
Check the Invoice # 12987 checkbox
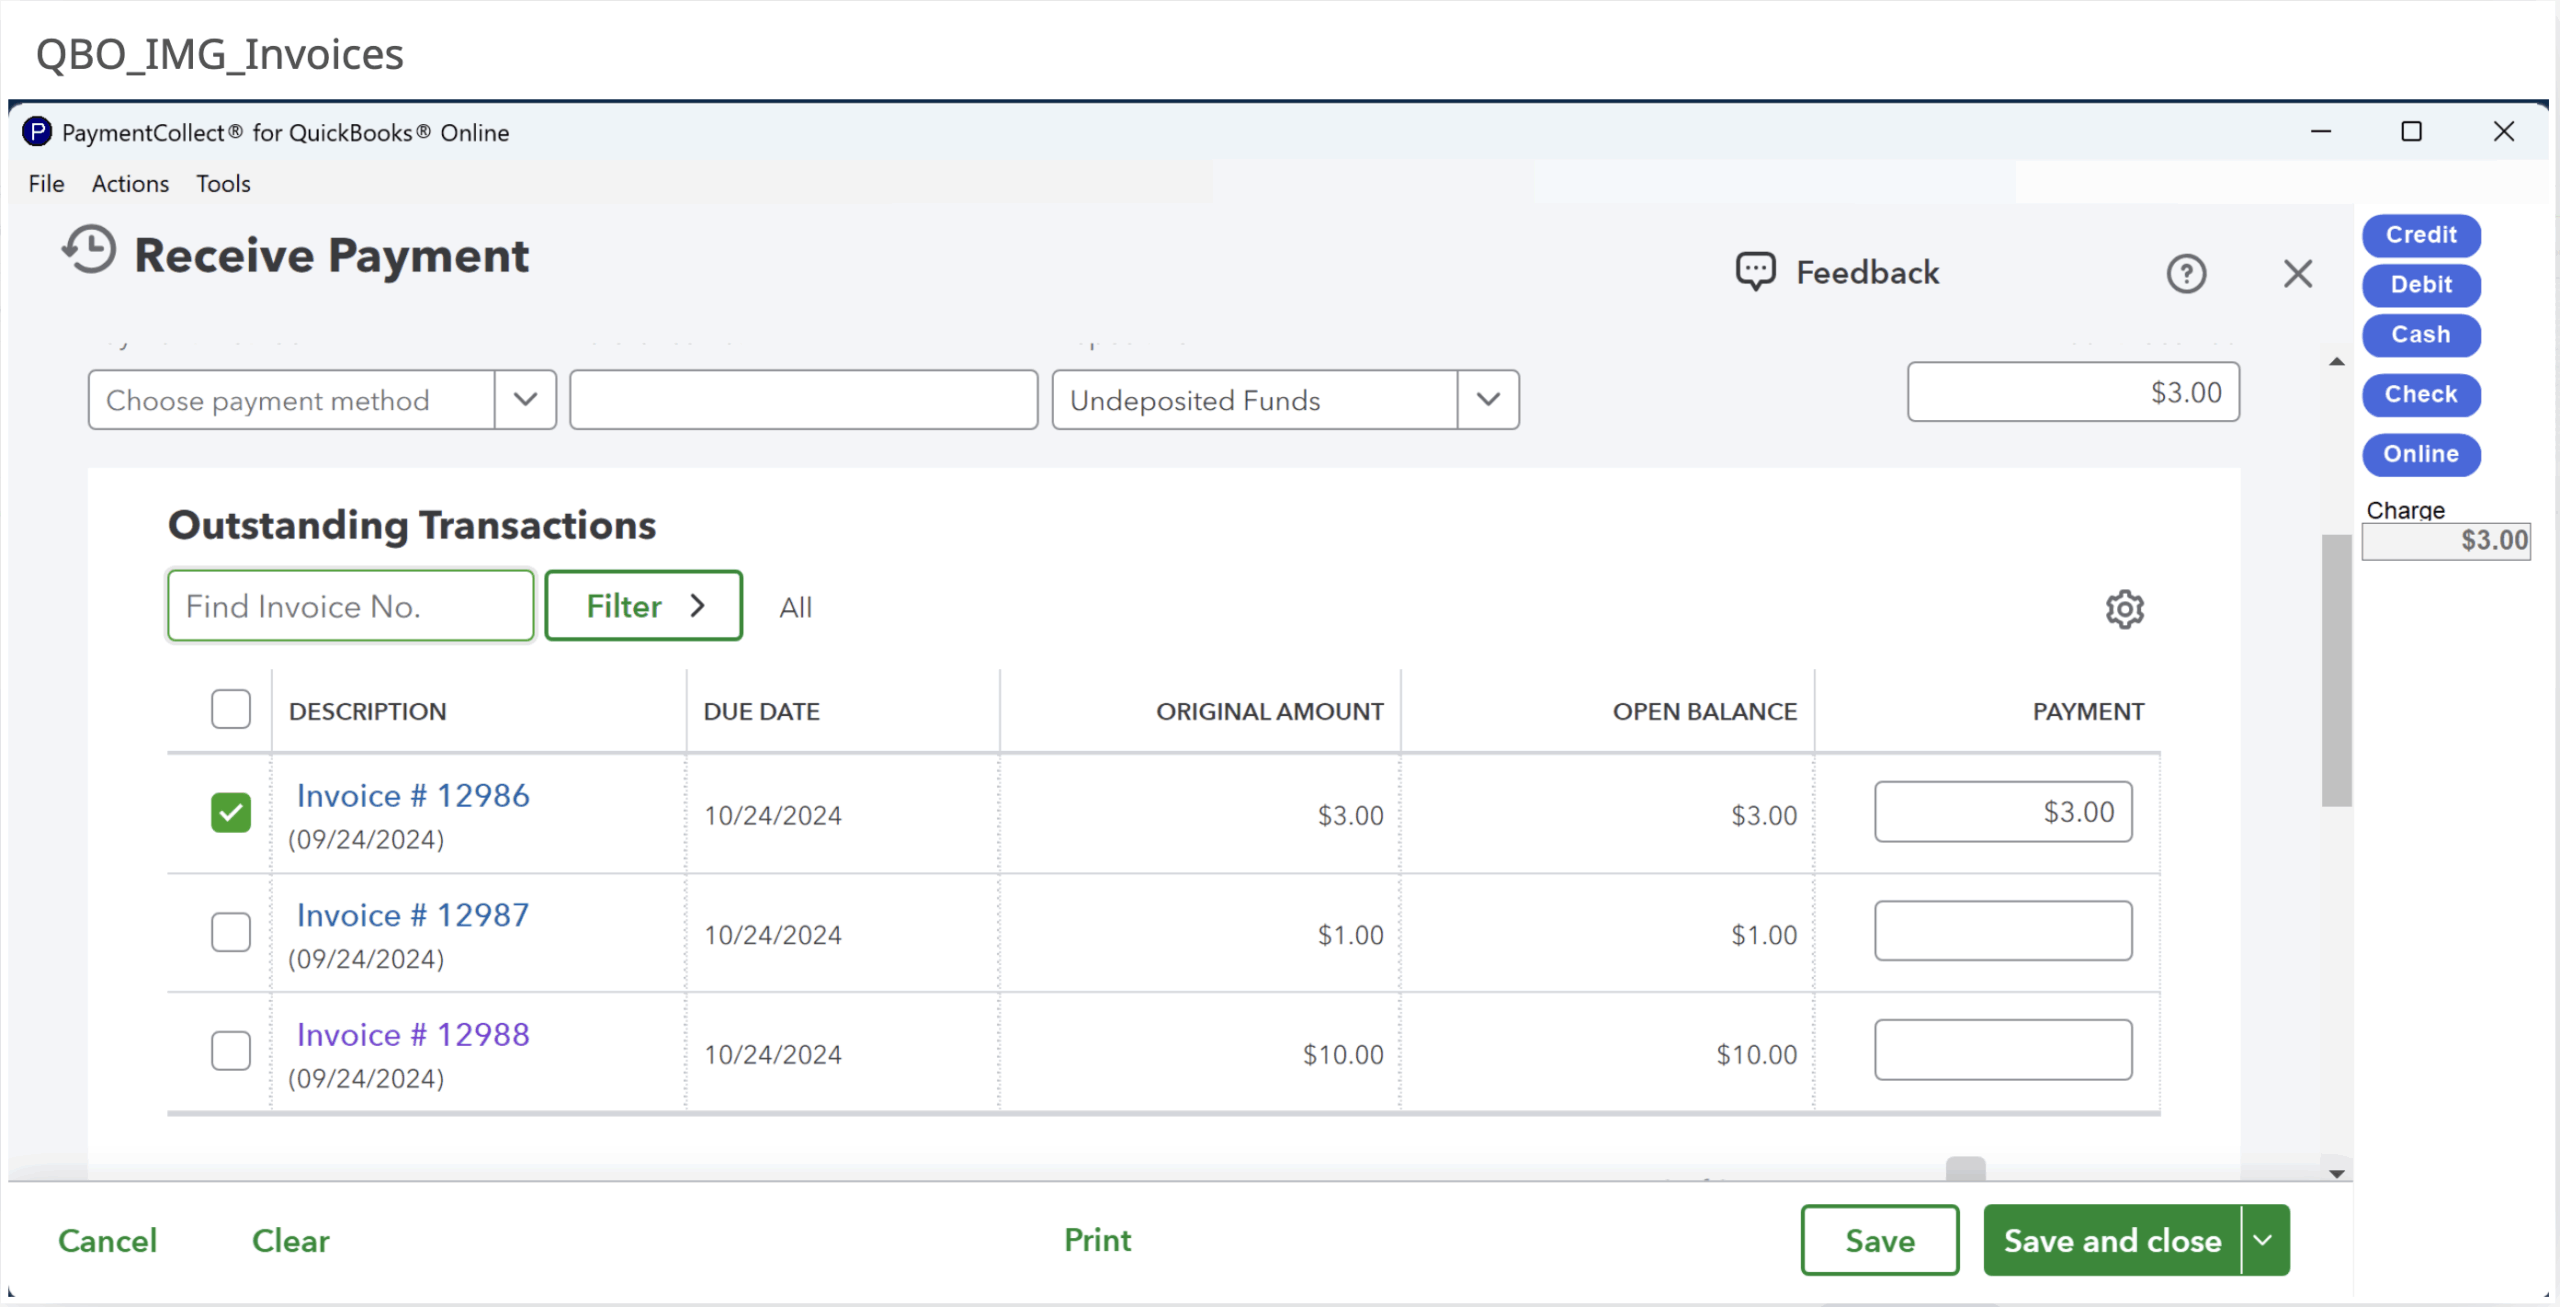[x=230, y=932]
